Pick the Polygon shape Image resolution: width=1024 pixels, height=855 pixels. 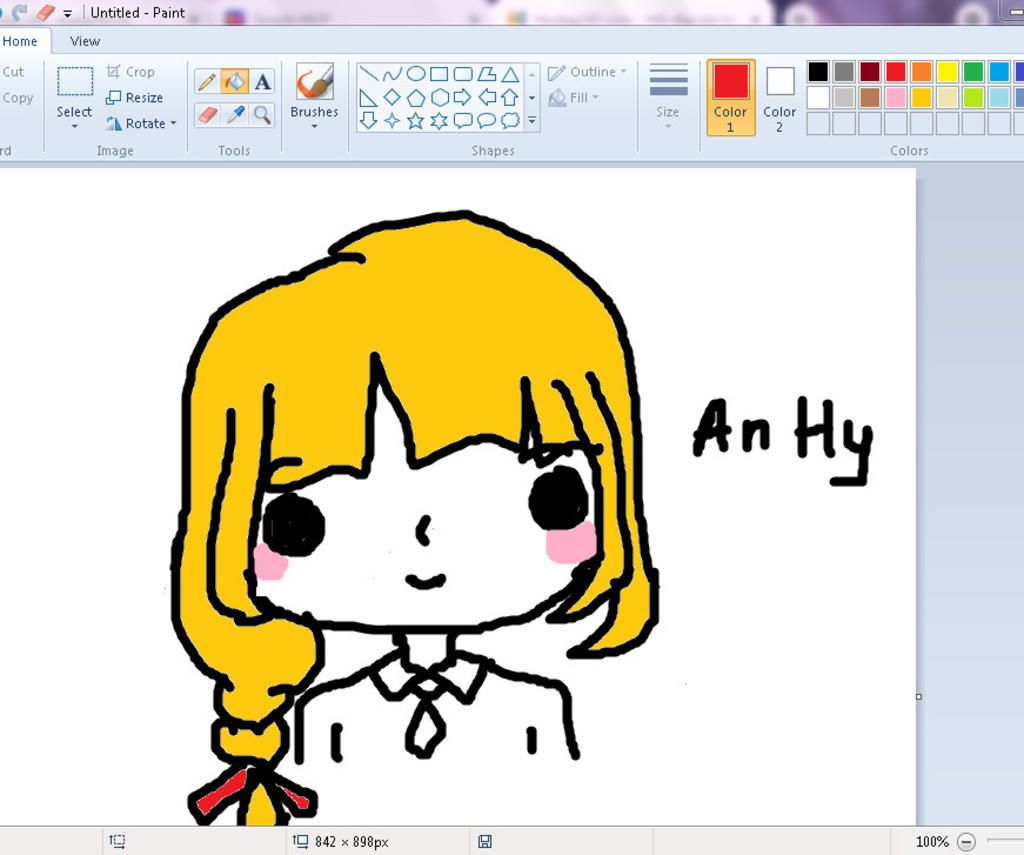[x=487, y=74]
